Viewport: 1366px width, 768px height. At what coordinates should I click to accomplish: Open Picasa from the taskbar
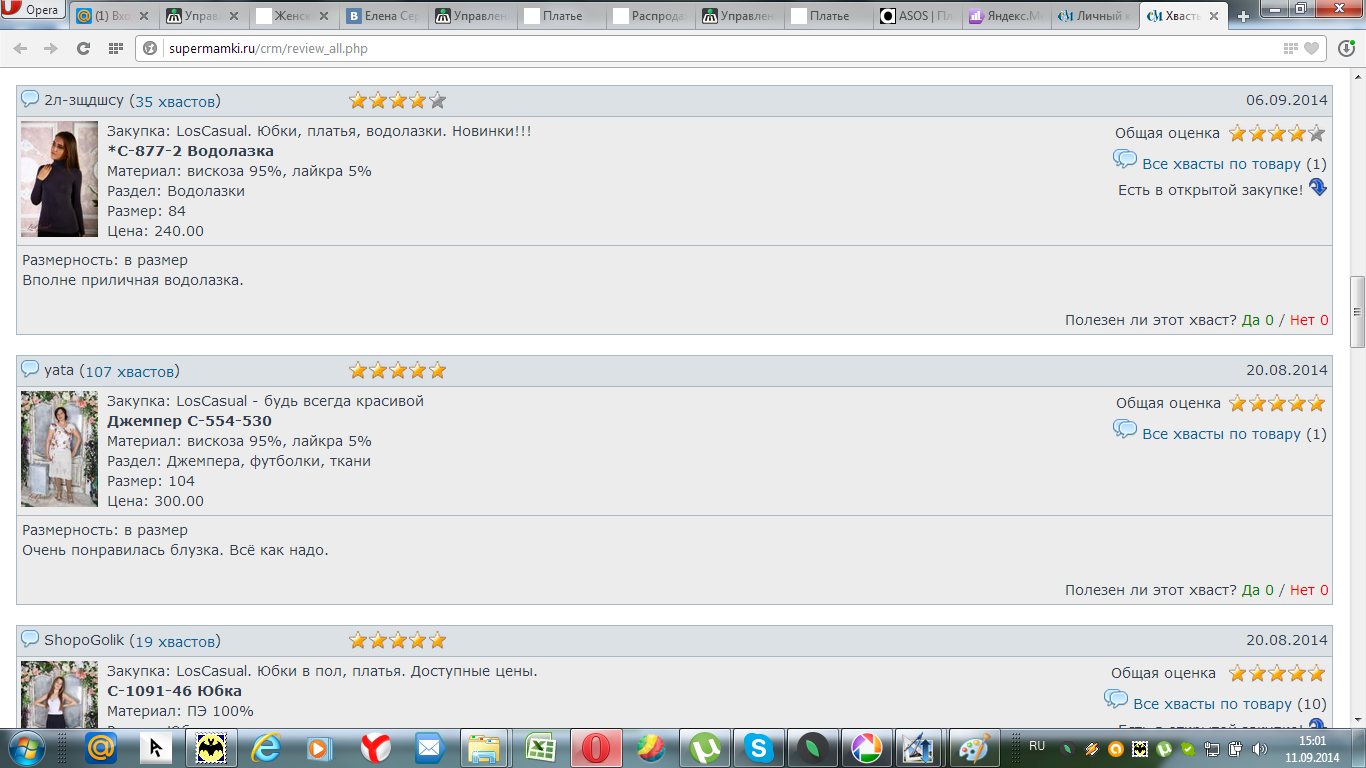(x=869, y=747)
